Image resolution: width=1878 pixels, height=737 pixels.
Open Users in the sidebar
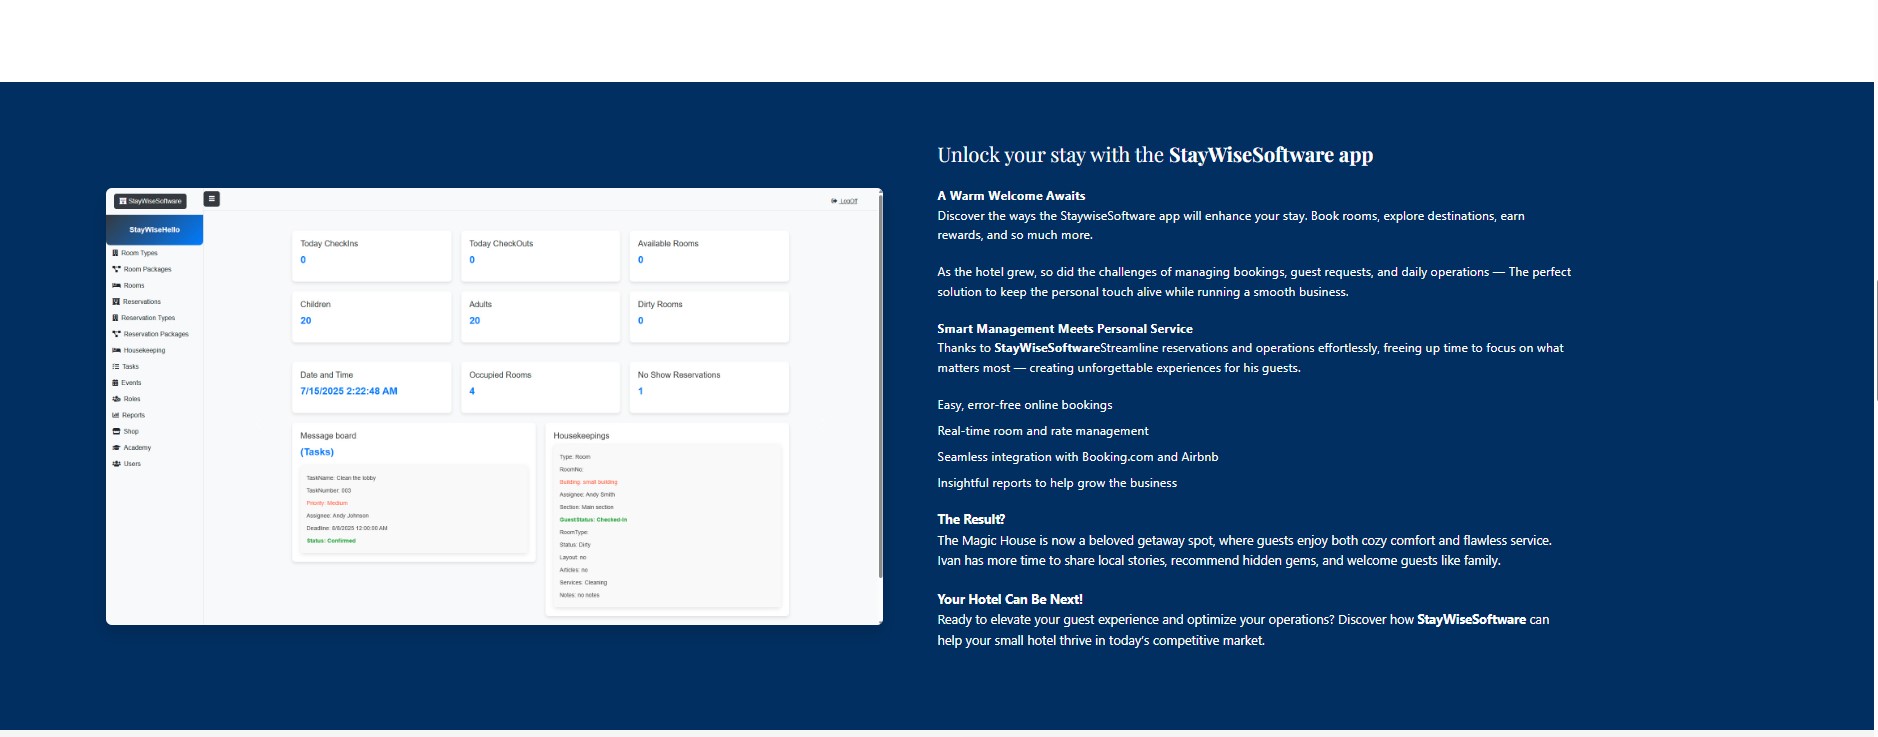coord(126,464)
